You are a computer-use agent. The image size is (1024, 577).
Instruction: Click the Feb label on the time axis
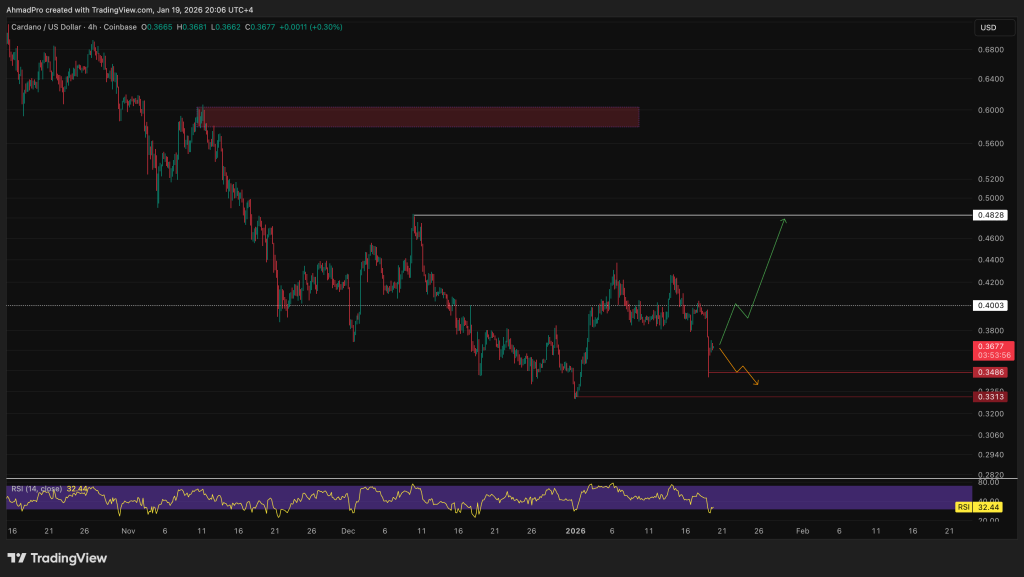[801, 531]
